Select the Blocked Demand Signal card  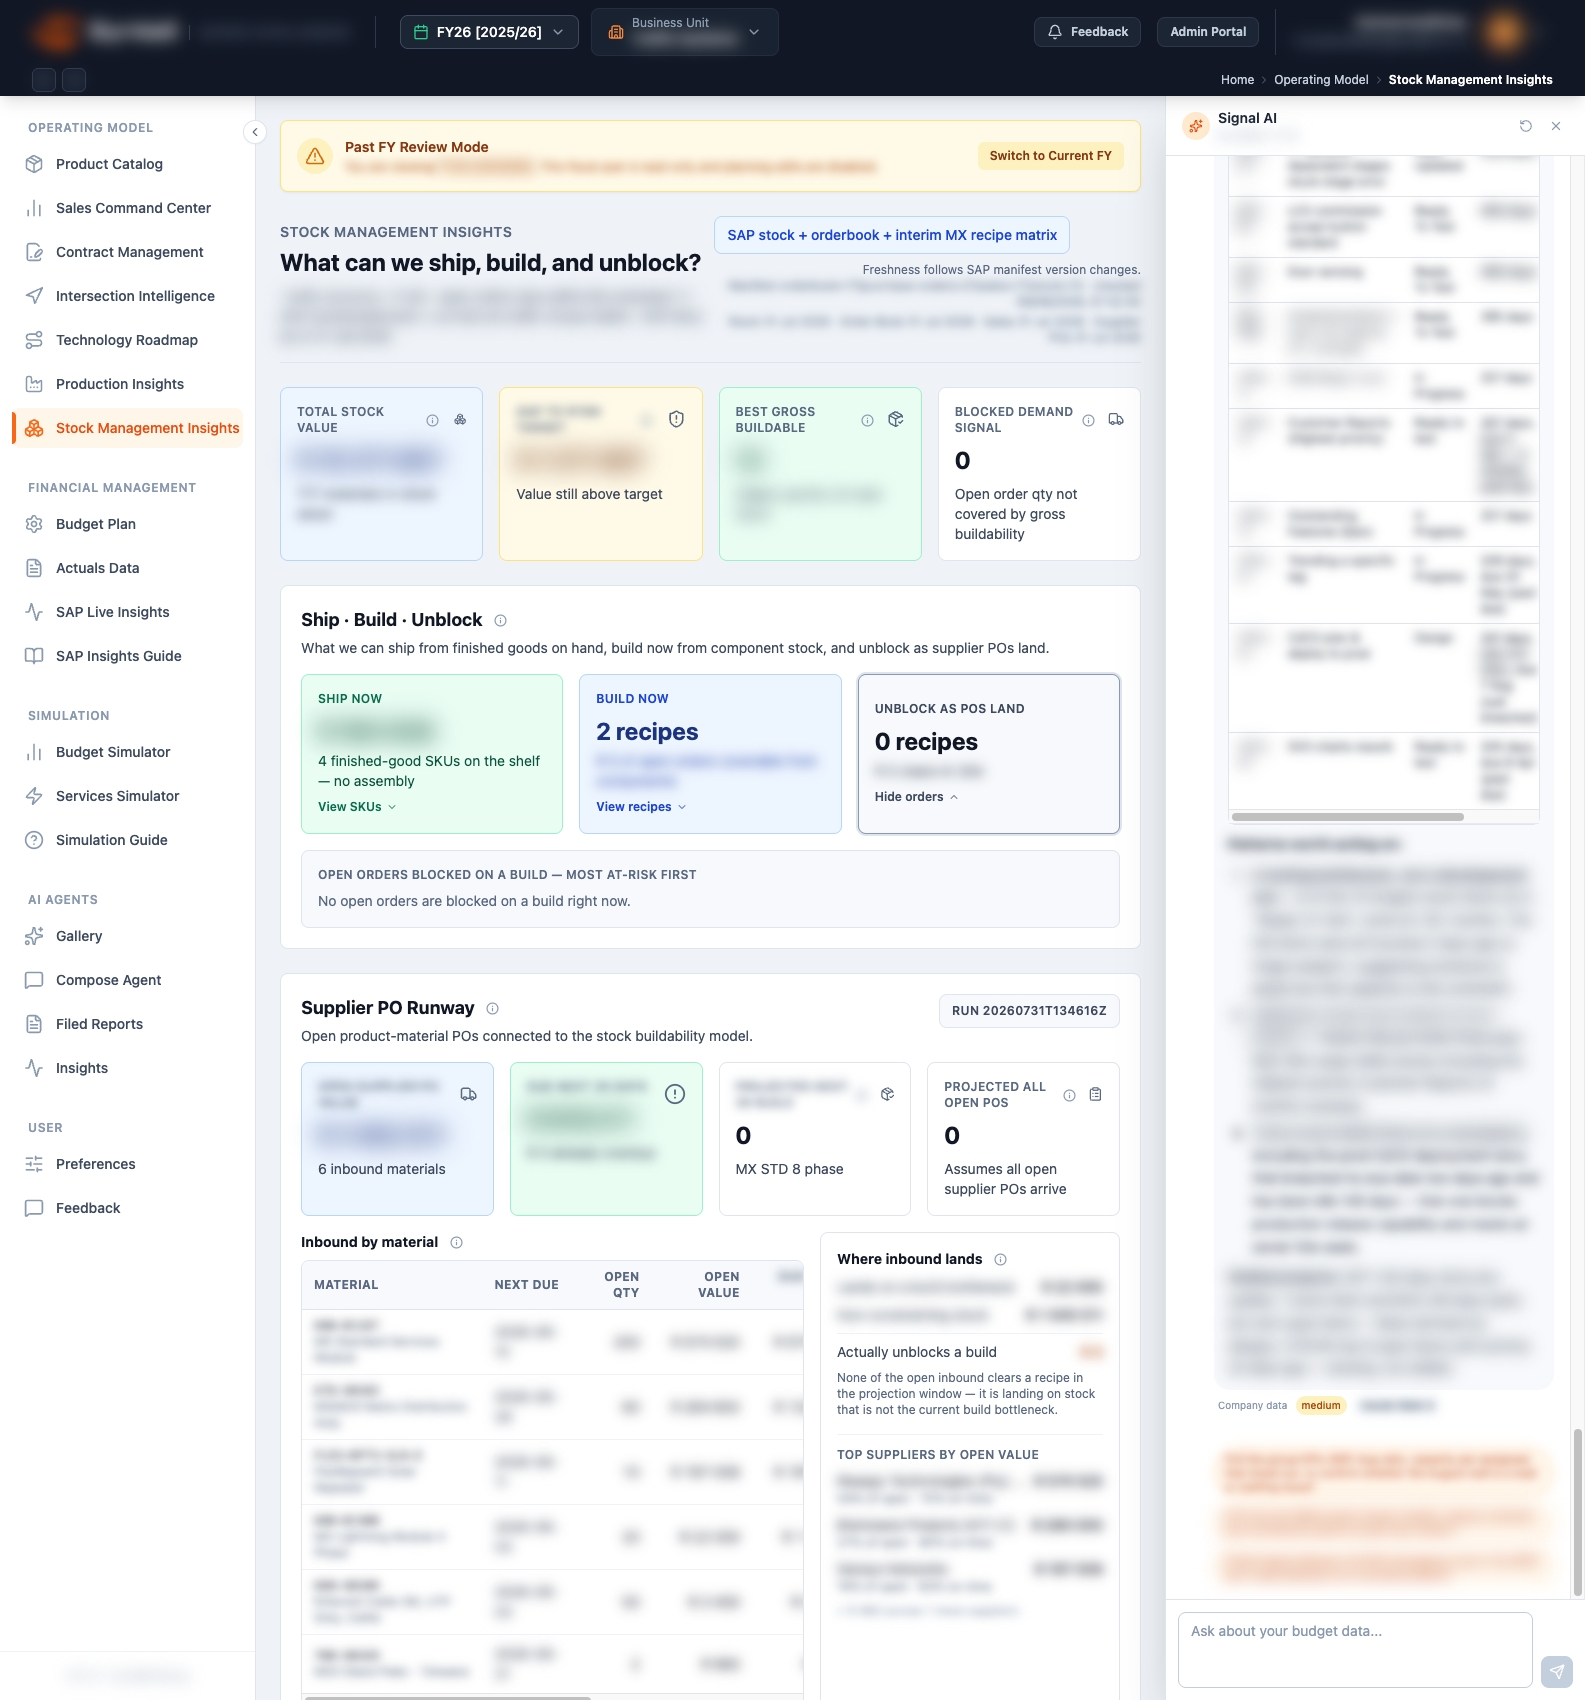(1039, 474)
